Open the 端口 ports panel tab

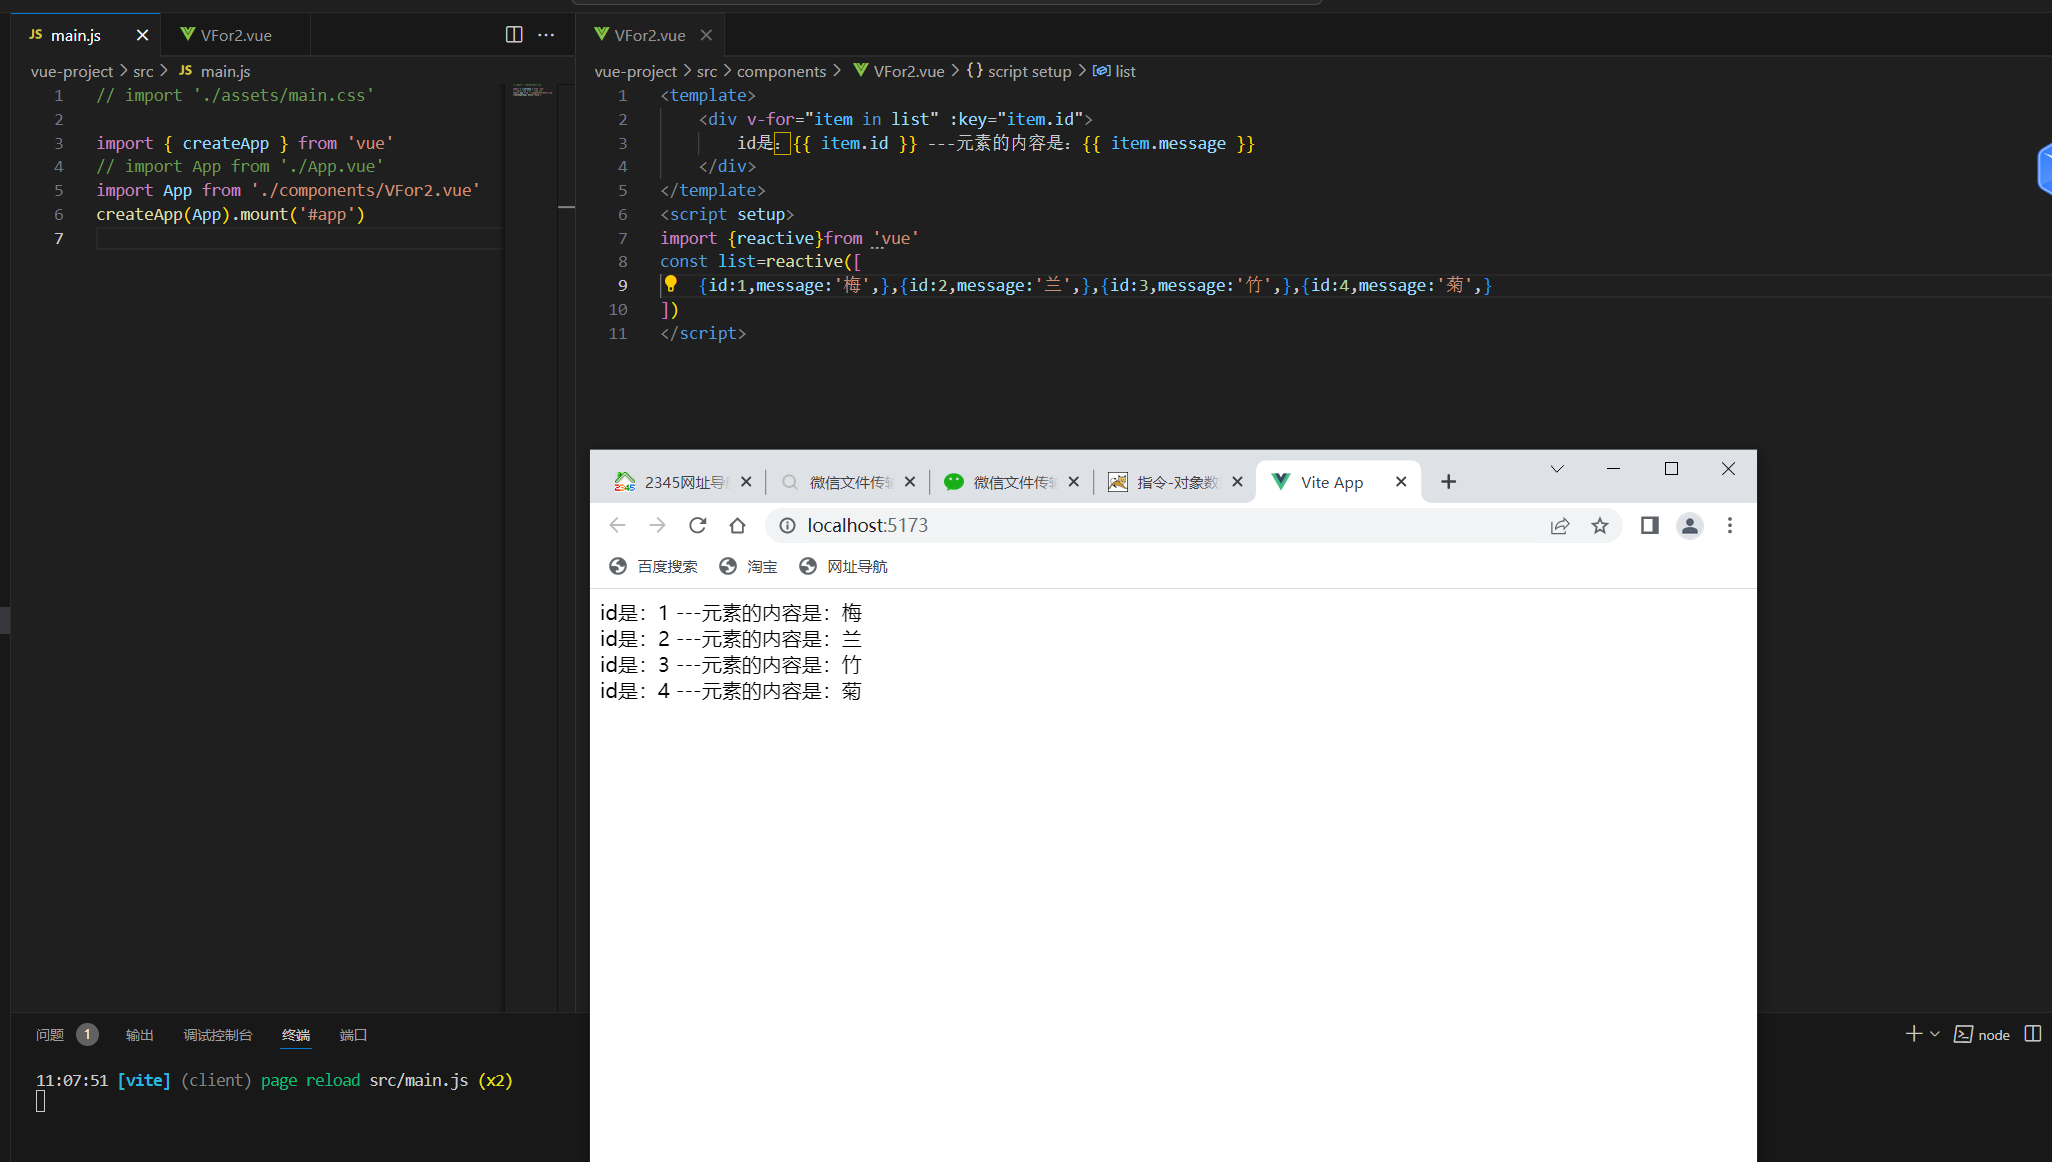point(353,1035)
